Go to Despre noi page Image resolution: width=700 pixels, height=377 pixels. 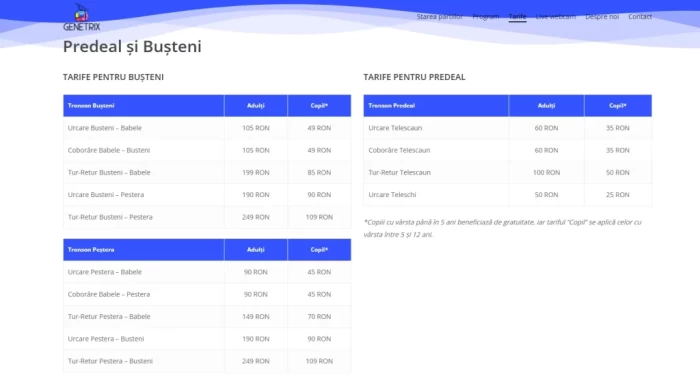tap(602, 17)
